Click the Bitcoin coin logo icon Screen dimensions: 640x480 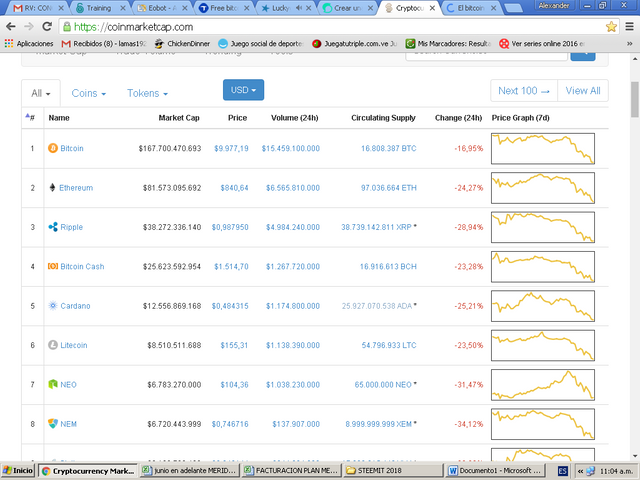(x=53, y=148)
